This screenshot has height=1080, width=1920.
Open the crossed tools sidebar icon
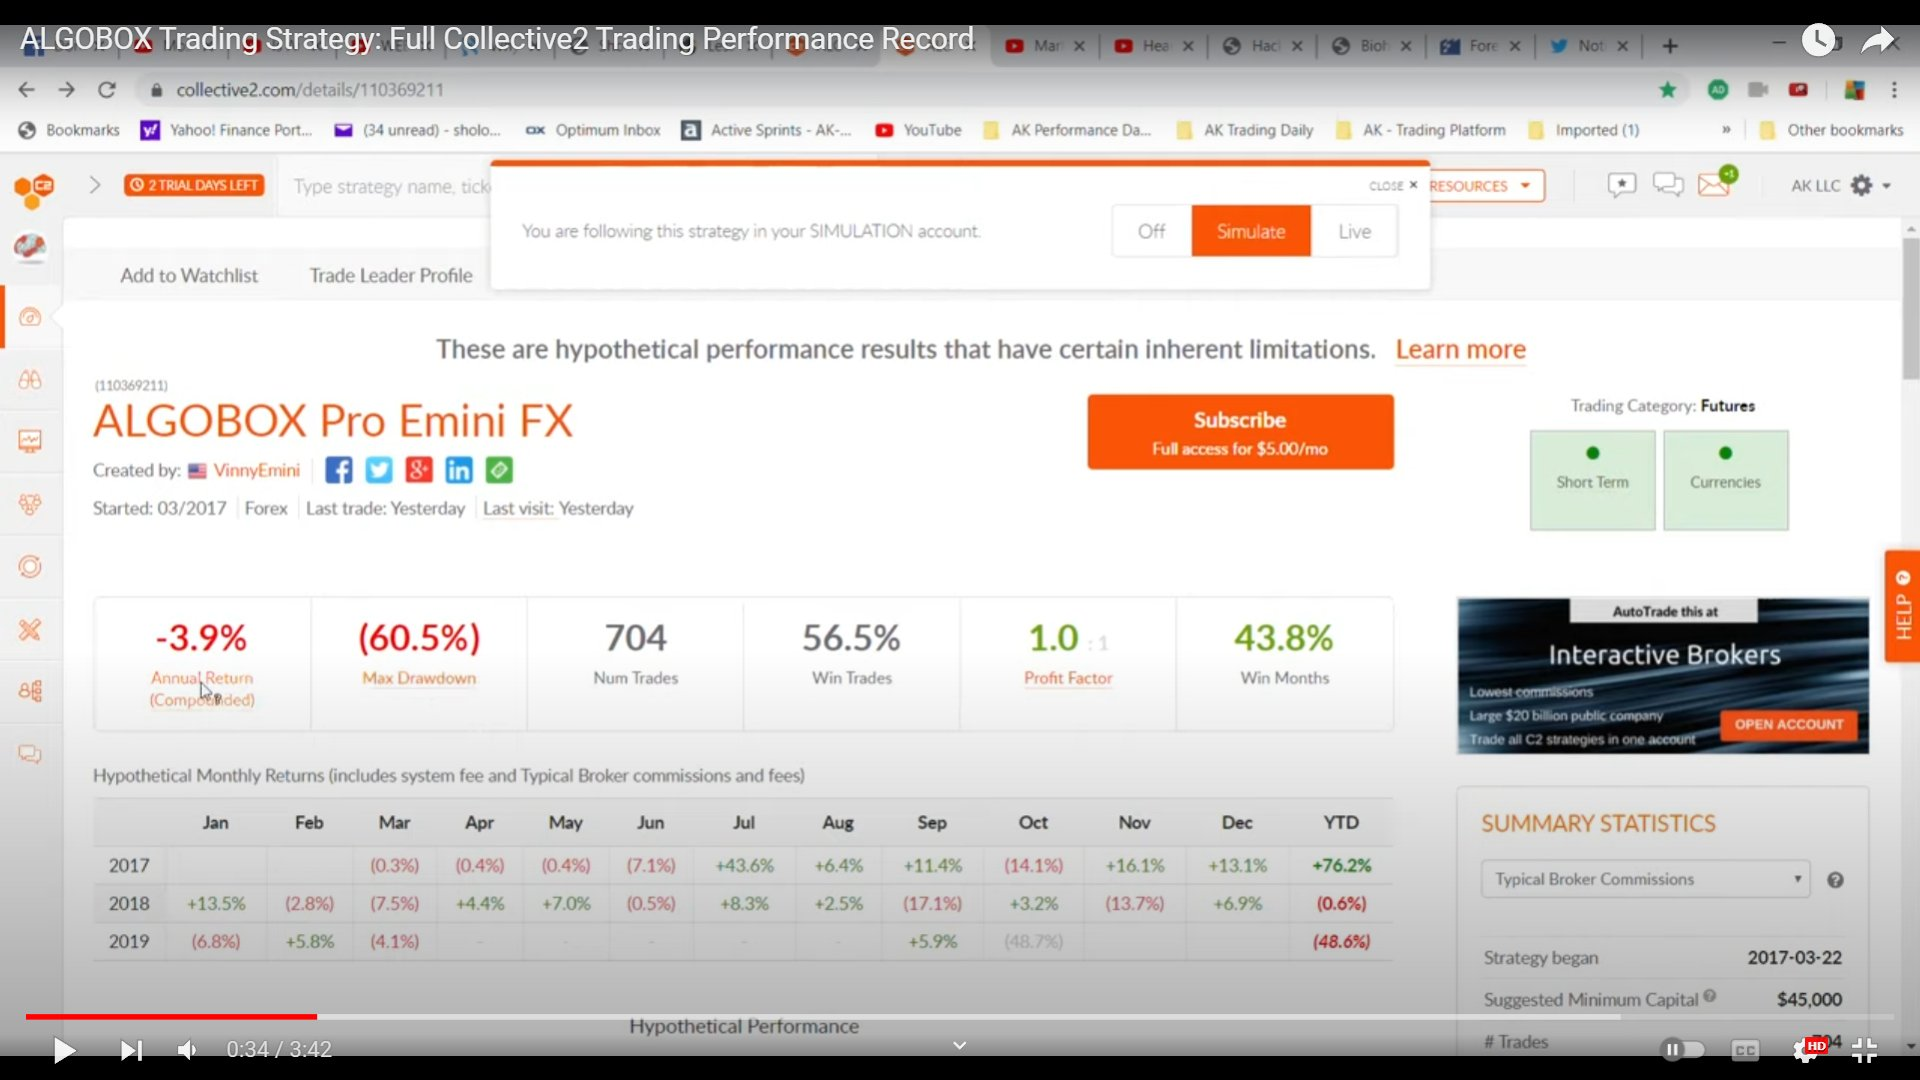30,629
